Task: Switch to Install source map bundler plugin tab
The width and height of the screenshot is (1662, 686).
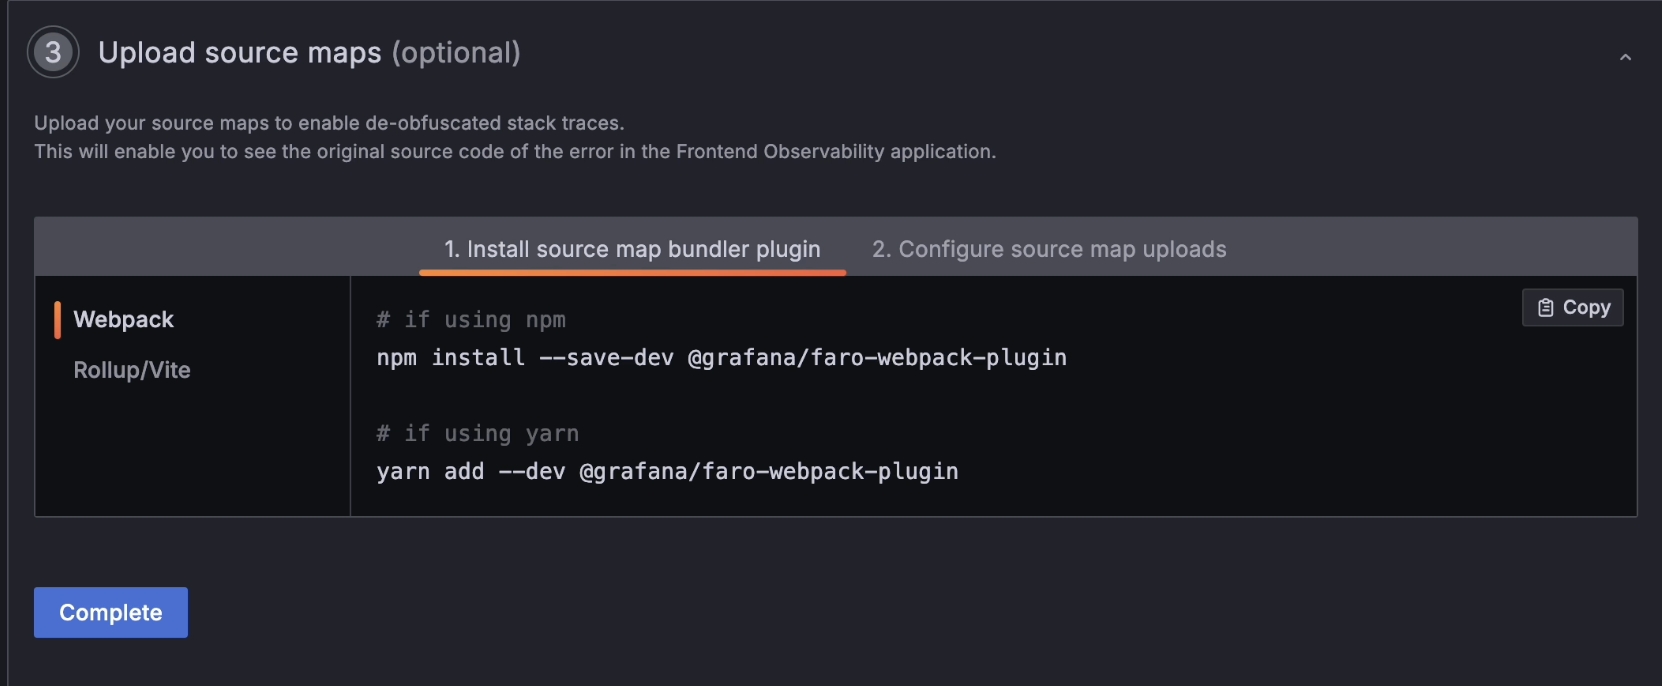Action: [632, 249]
